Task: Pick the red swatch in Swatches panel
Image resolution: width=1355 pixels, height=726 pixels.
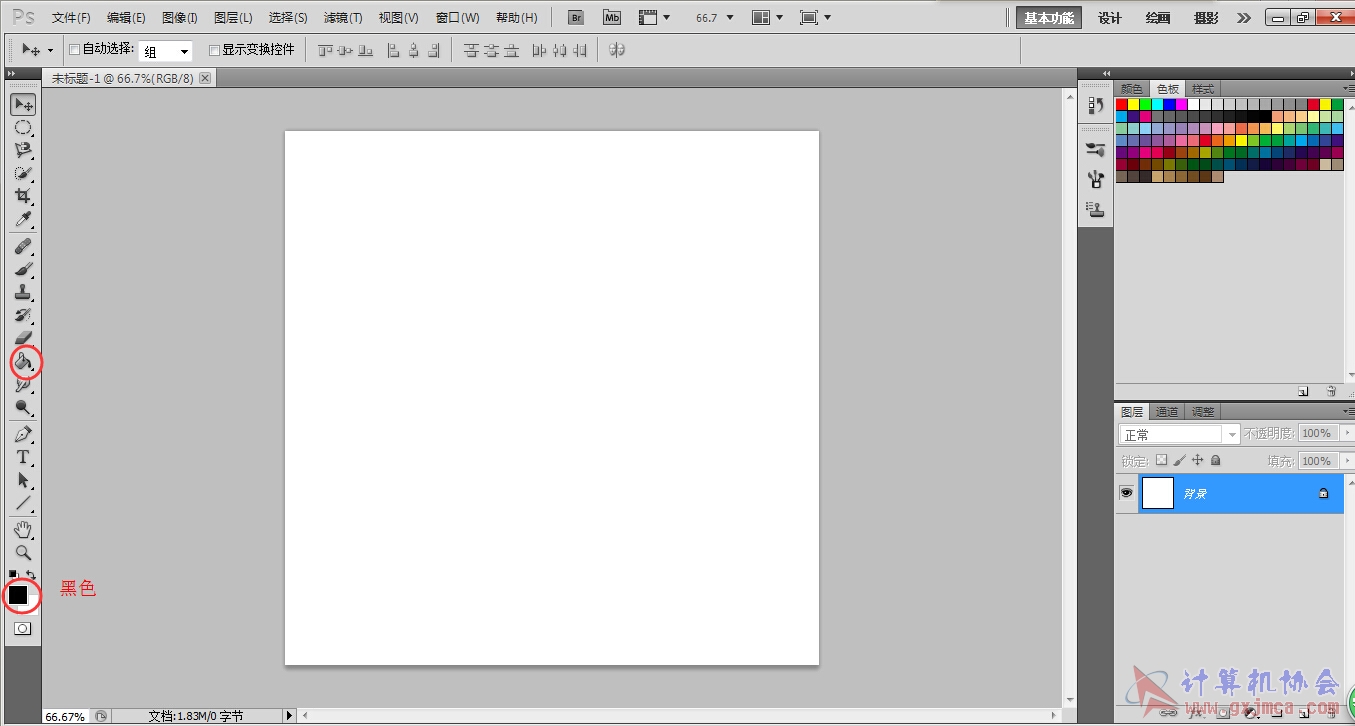Action: [x=1122, y=104]
